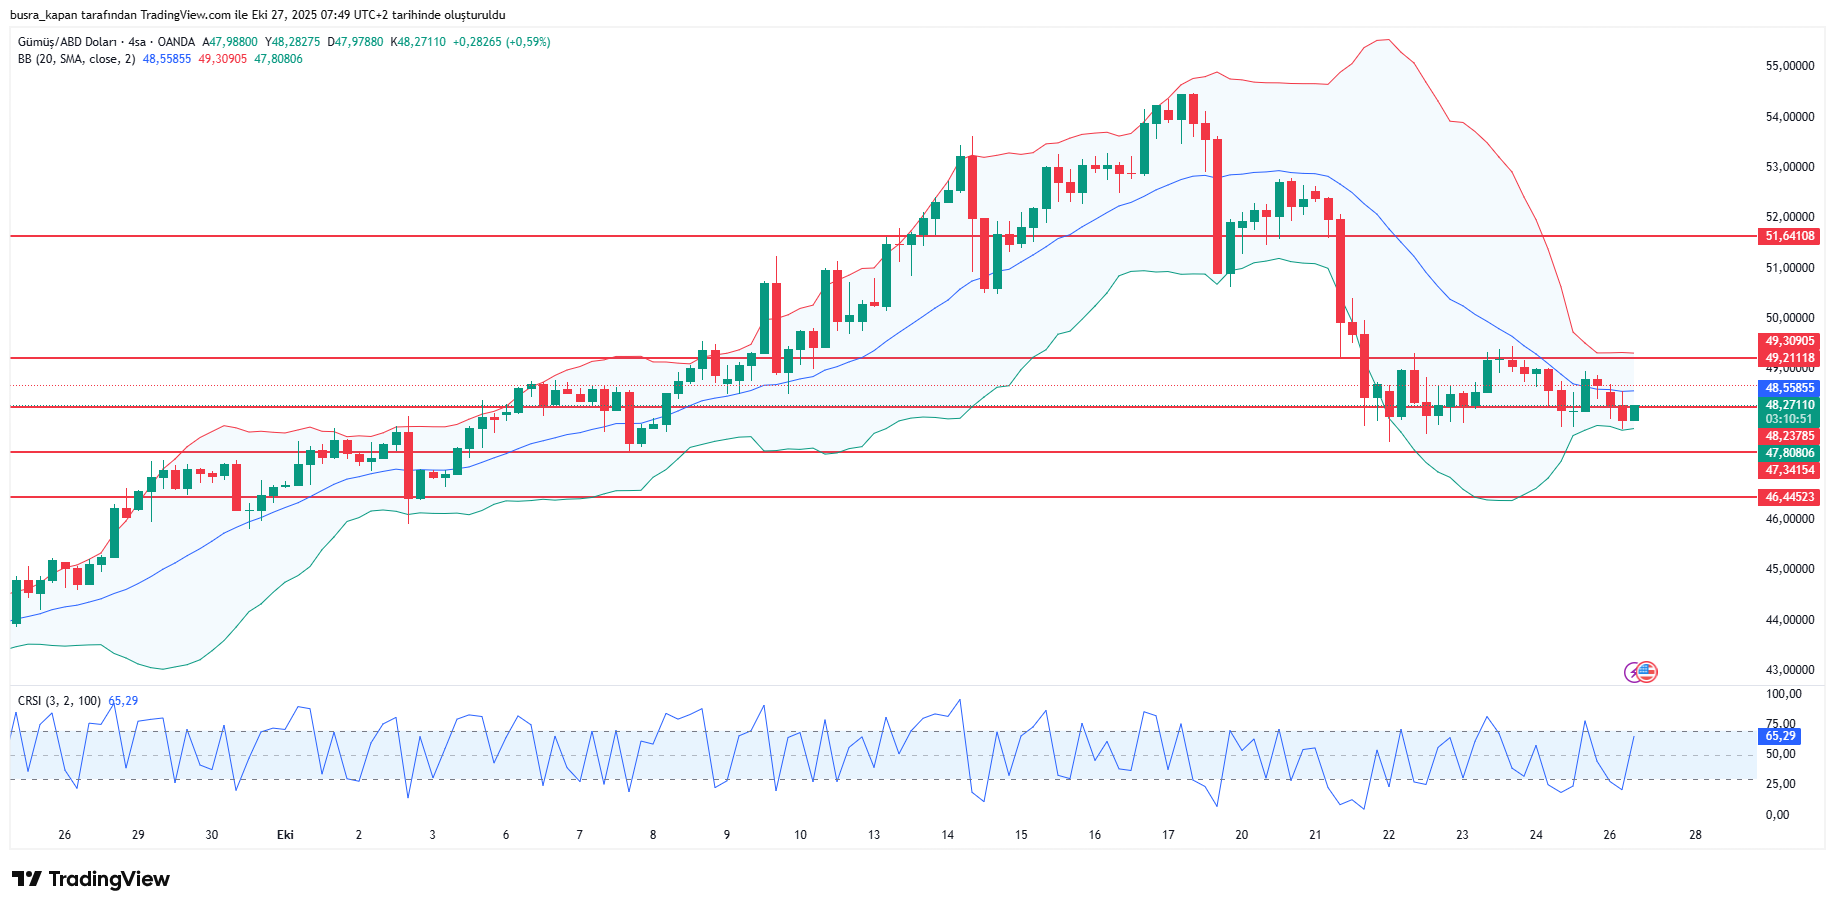Click the blue 65,29 CRSI axis label
This screenshot has width=1835, height=909.
point(1780,736)
